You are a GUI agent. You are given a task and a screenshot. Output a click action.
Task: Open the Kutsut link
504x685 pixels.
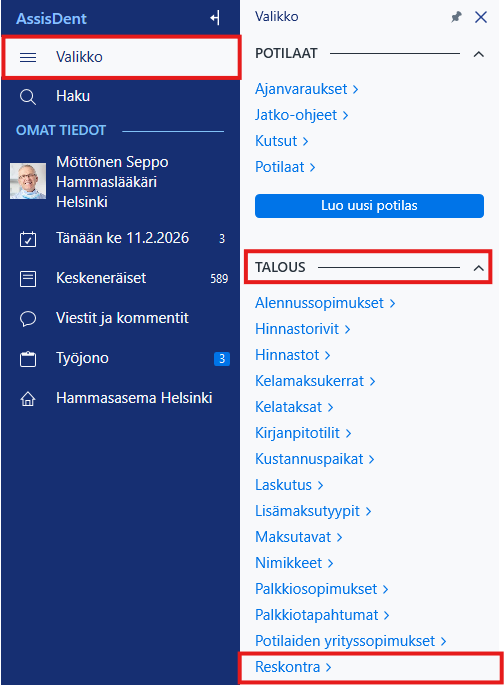(282, 141)
